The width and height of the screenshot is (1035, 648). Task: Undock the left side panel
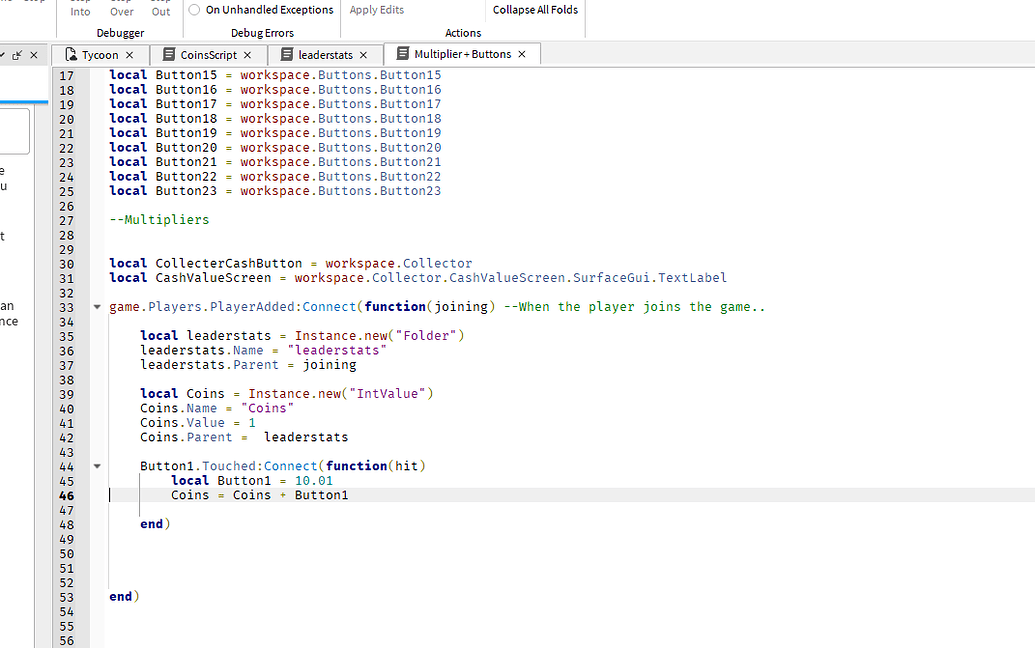click(x=17, y=55)
